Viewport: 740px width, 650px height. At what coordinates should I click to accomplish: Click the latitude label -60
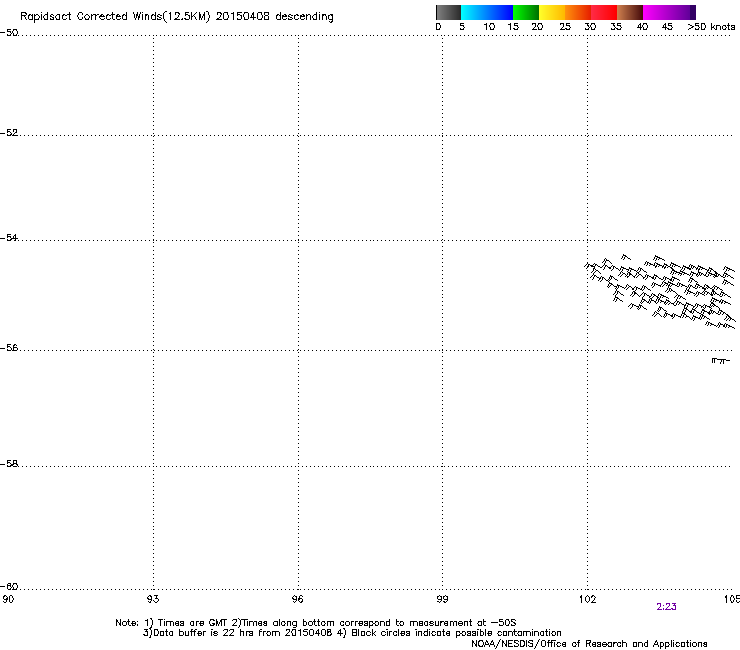click(9, 586)
